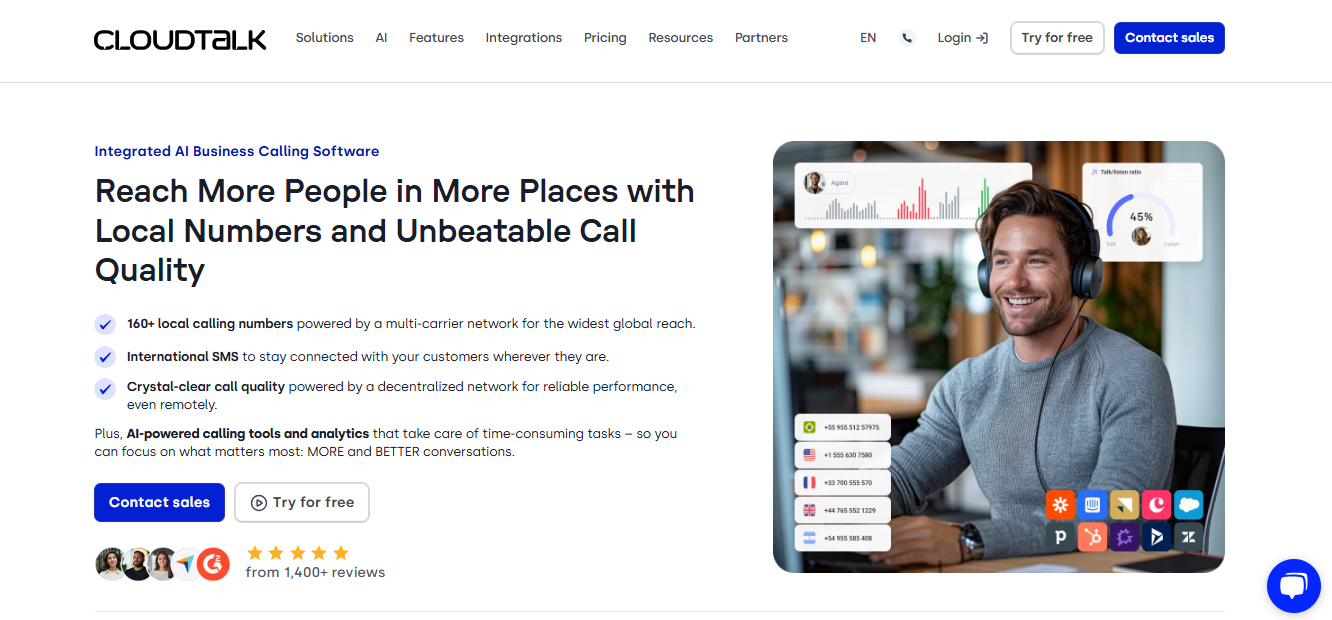Viewport: 1332px width, 620px height.
Task: Click the Pipedrive integration icon
Action: click(1060, 537)
